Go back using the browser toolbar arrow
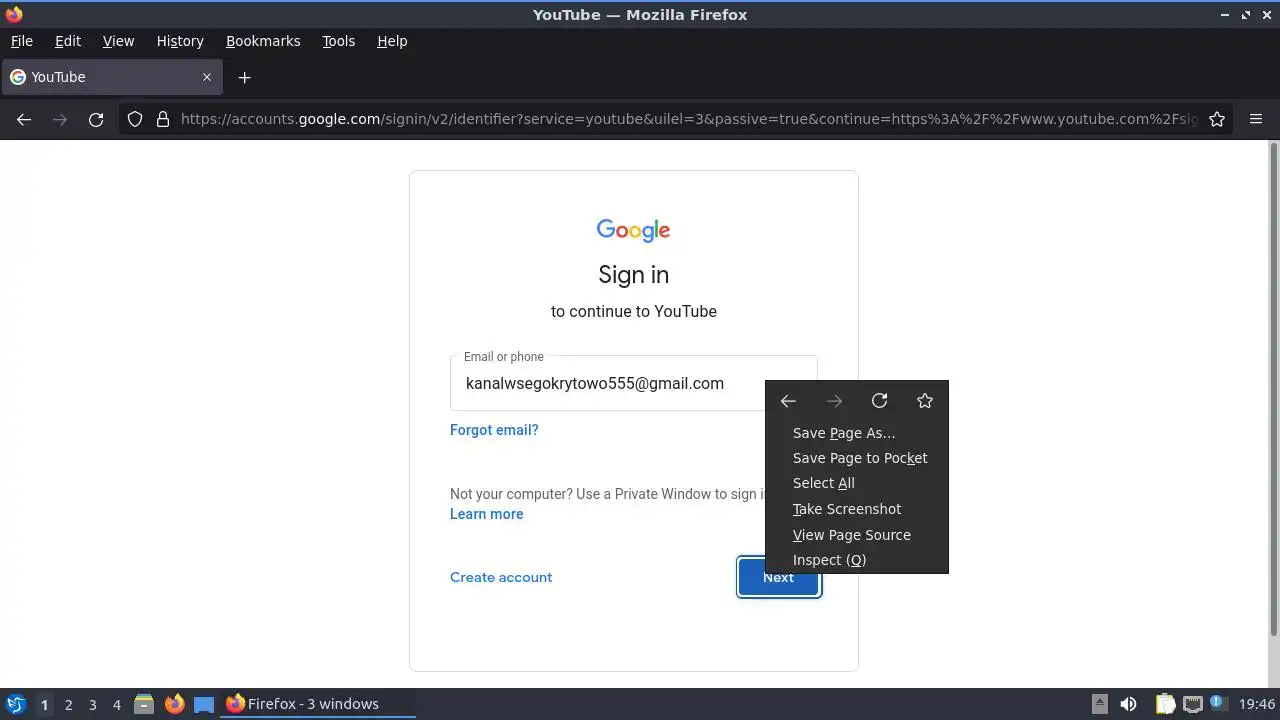Screen dimensions: 1280x720 [x=24, y=119]
